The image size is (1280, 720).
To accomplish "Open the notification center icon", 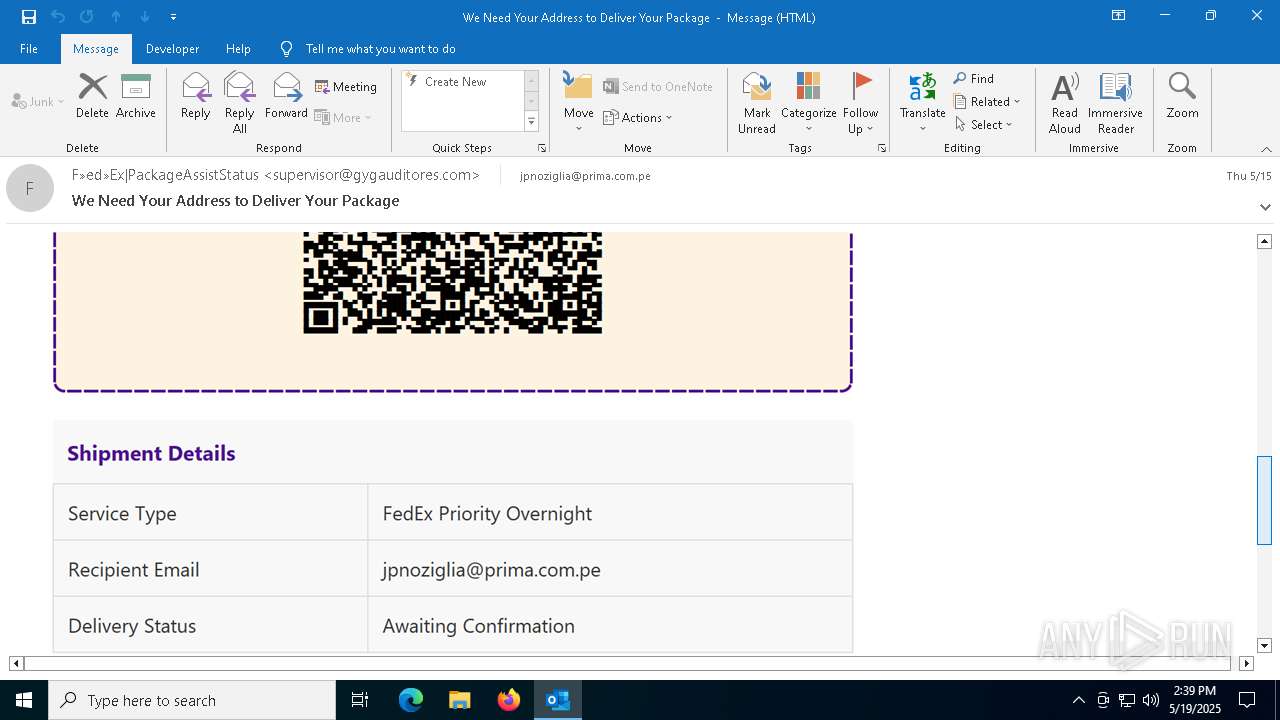I will click(1247, 700).
